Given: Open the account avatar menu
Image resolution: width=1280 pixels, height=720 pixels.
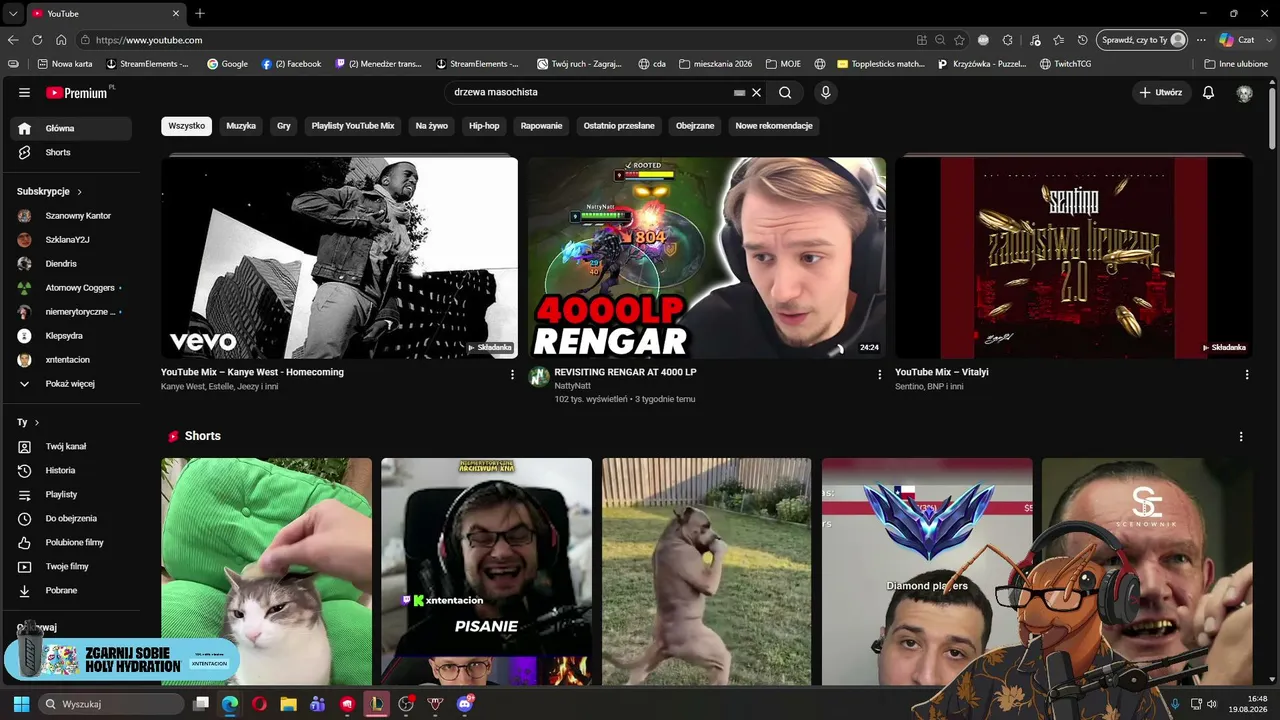Looking at the screenshot, I should (x=1244, y=93).
